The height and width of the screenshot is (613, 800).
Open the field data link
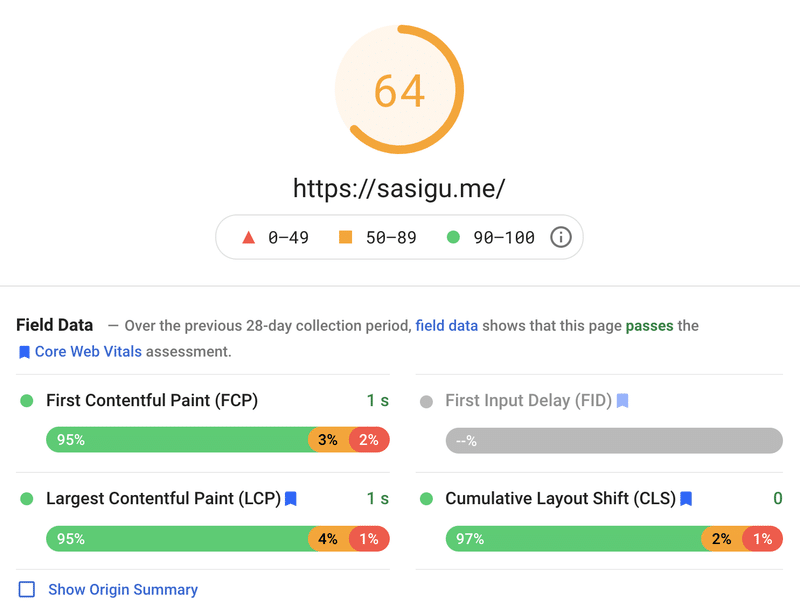[446, 326]
